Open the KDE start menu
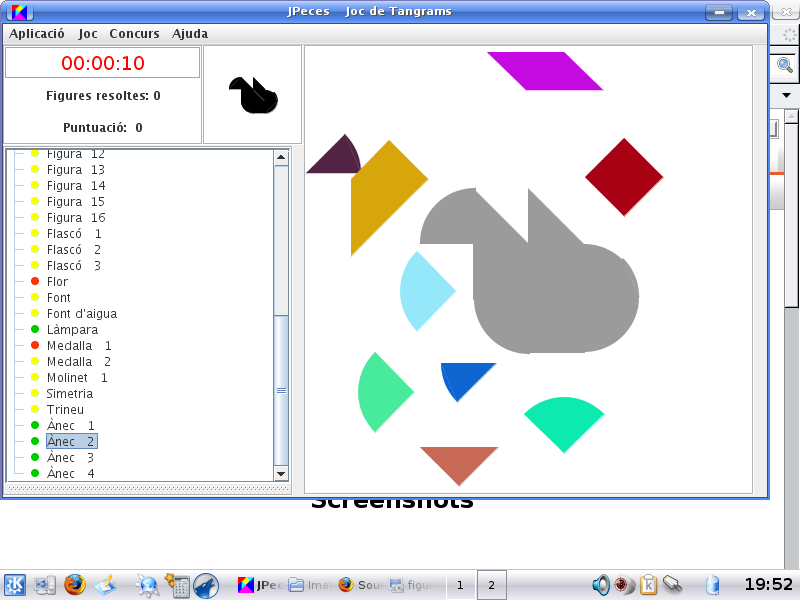 coord(15,585)
